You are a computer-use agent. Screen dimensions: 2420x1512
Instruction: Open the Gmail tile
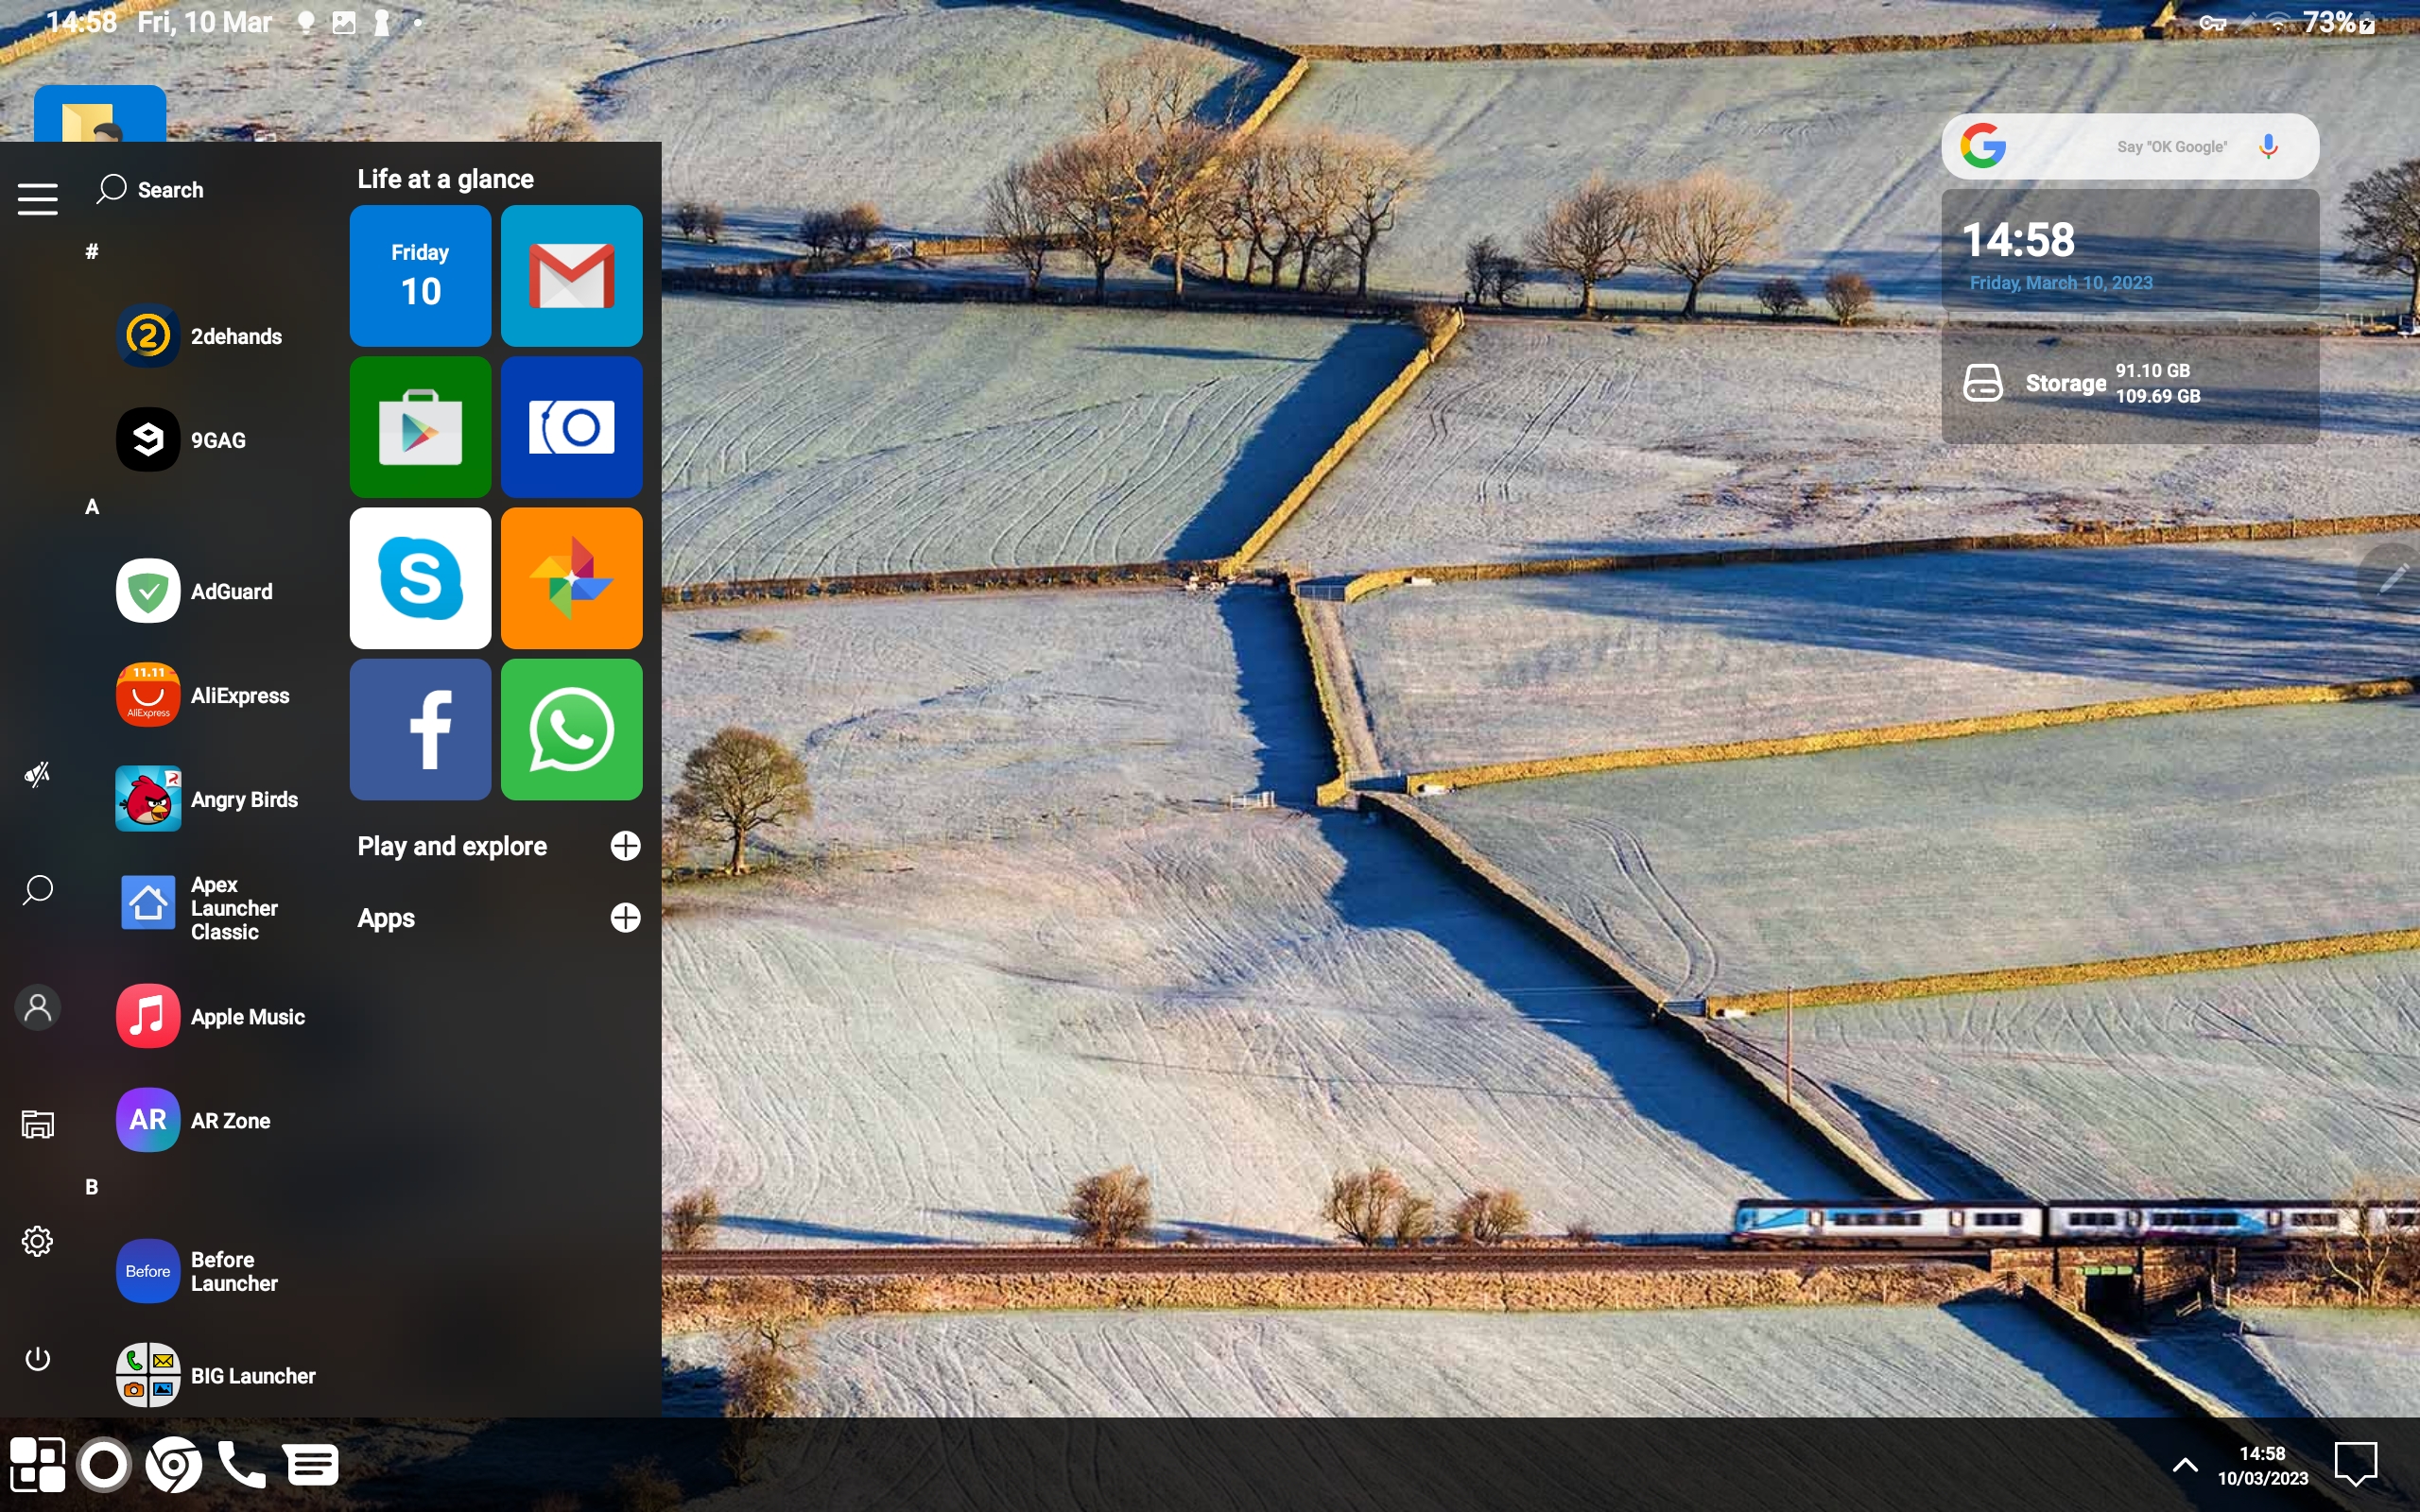point(571,276)
